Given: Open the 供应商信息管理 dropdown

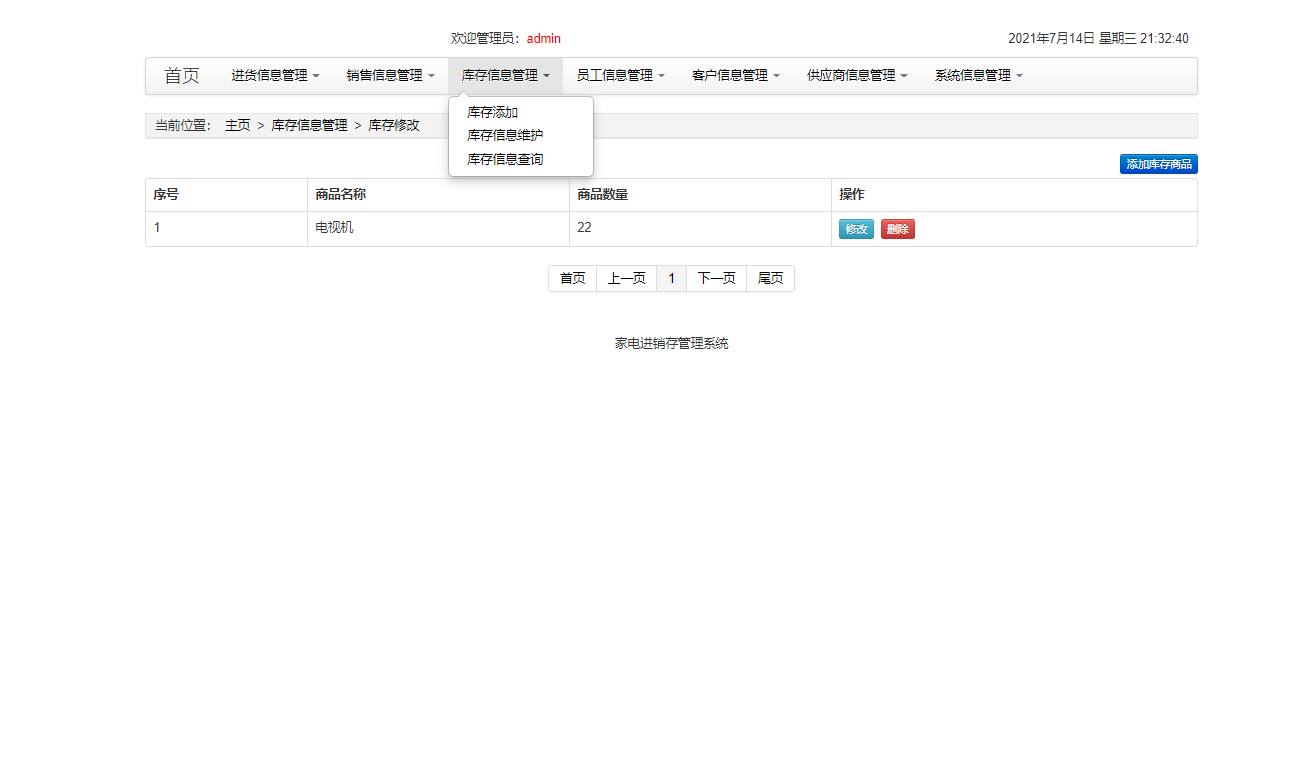Looking at the screenshot, I should click(855, 75).
